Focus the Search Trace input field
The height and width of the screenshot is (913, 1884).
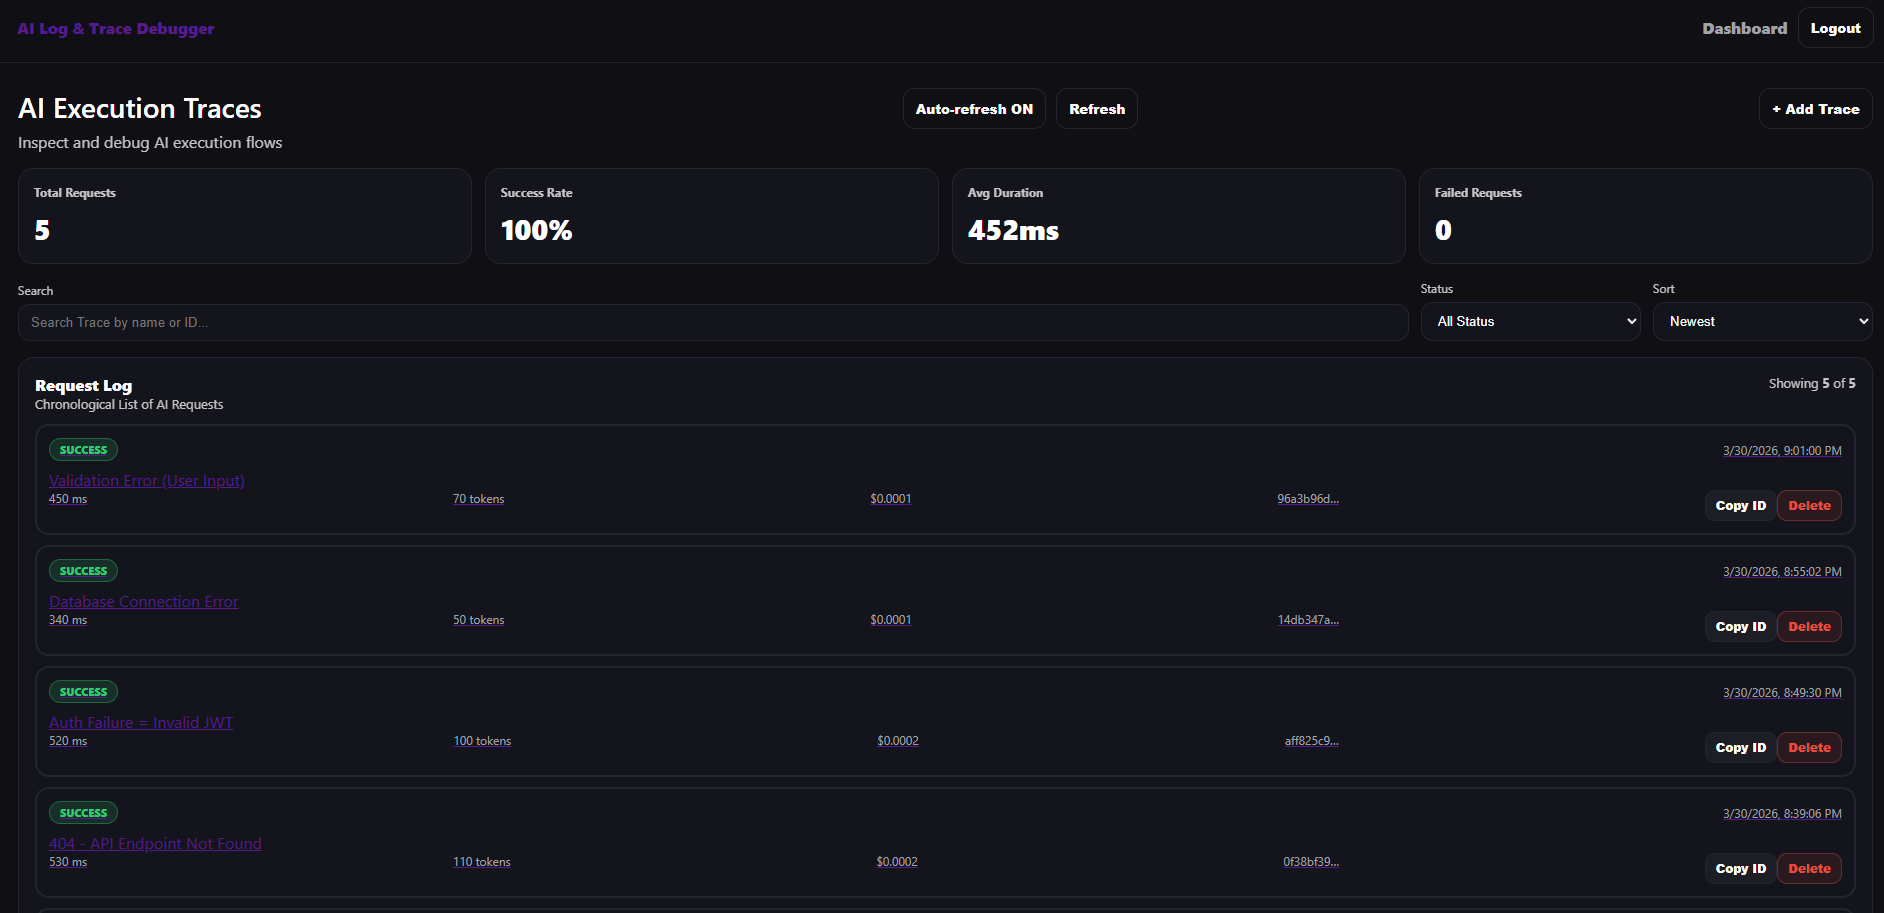click(x=712, y=323)
